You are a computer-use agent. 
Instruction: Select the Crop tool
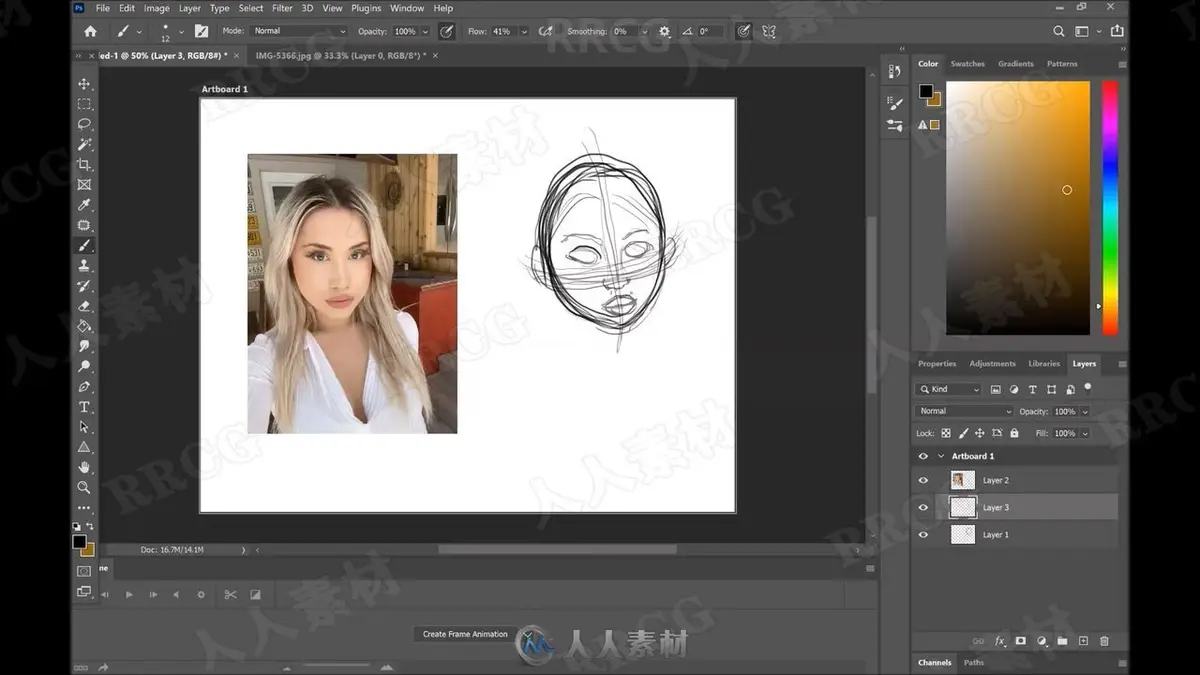84,165
